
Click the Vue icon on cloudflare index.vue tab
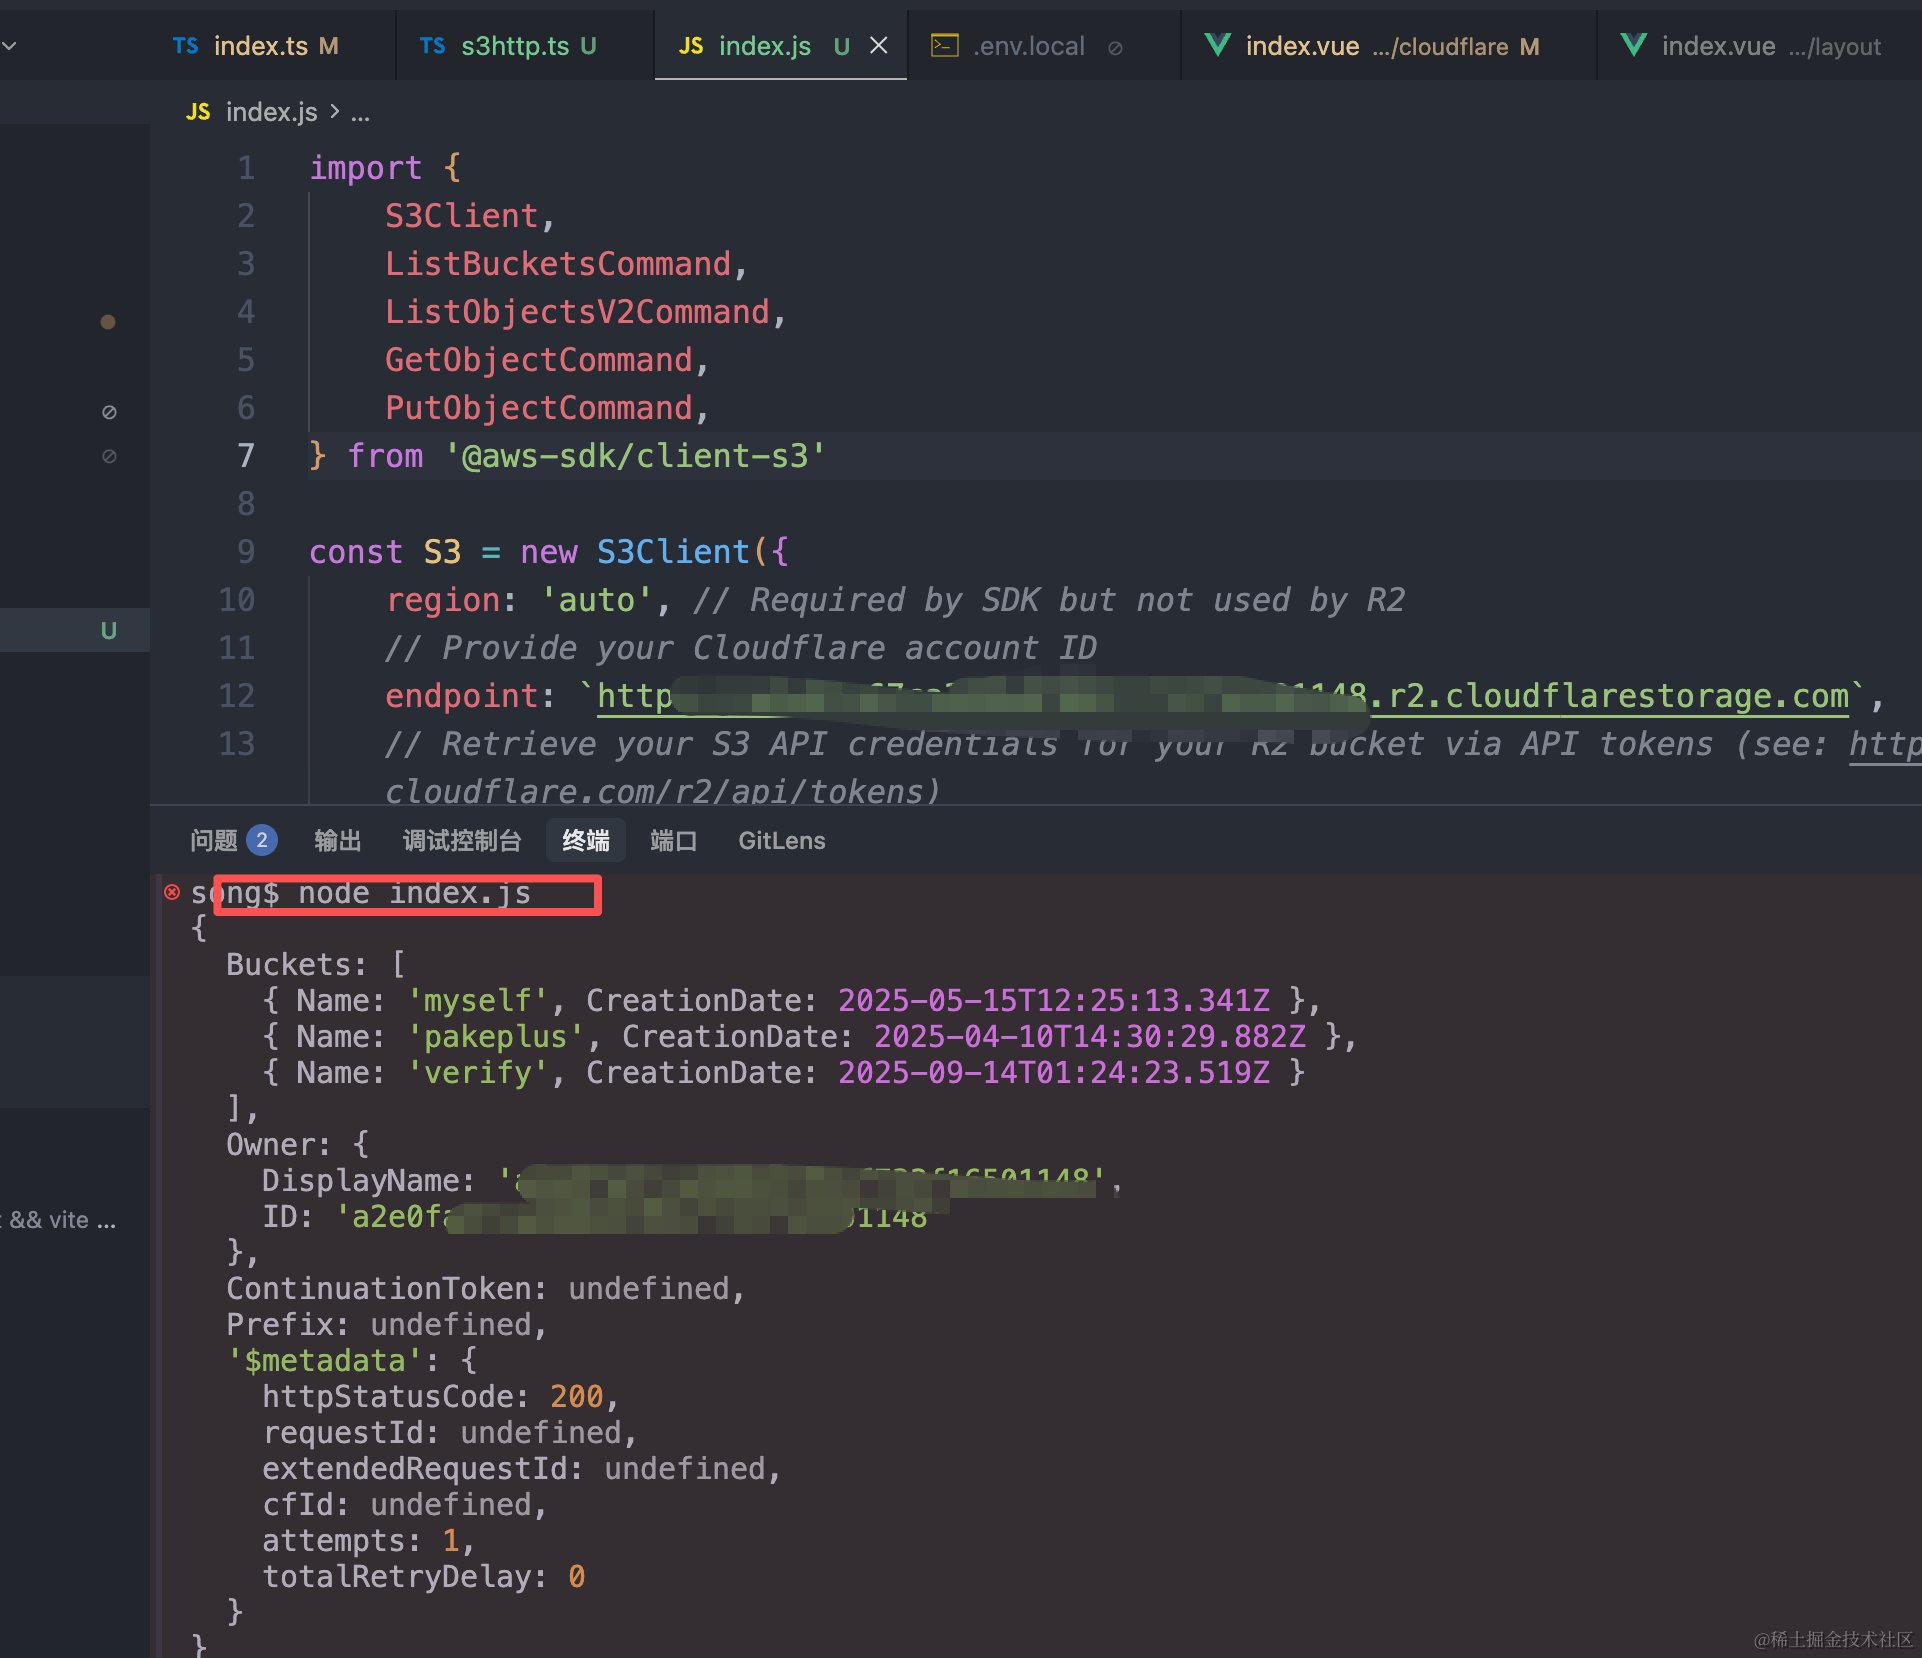coord(1217,45)
